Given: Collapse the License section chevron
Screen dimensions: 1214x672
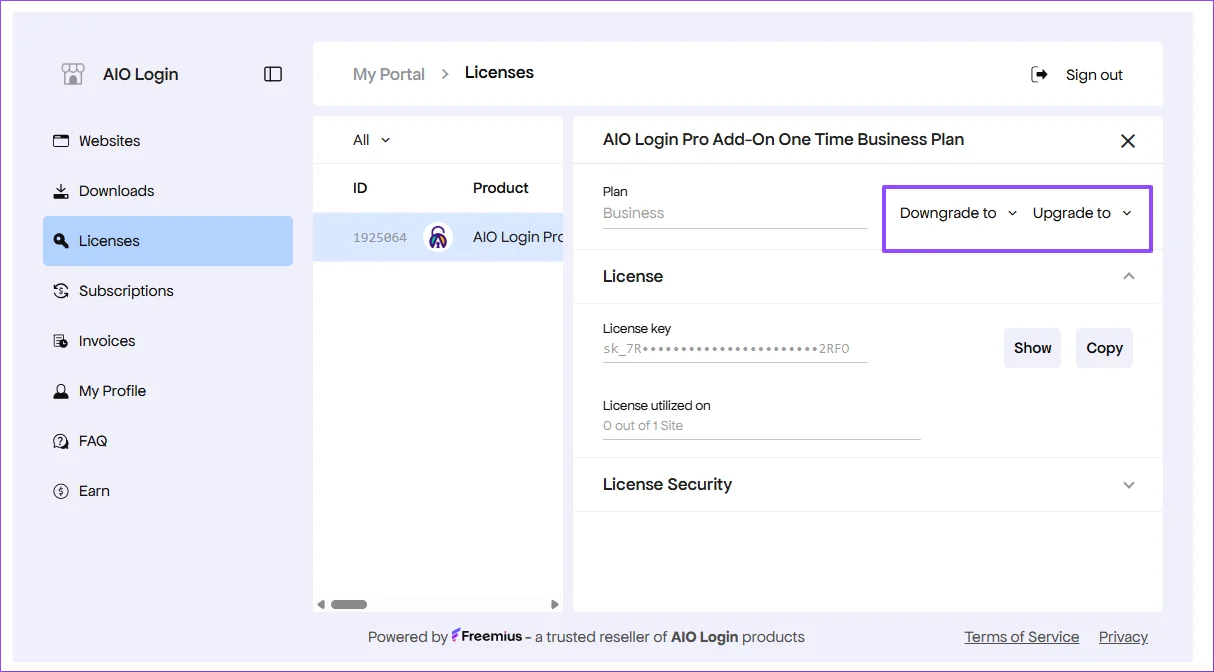Looking at the screenshot, I should (1129, 276).
